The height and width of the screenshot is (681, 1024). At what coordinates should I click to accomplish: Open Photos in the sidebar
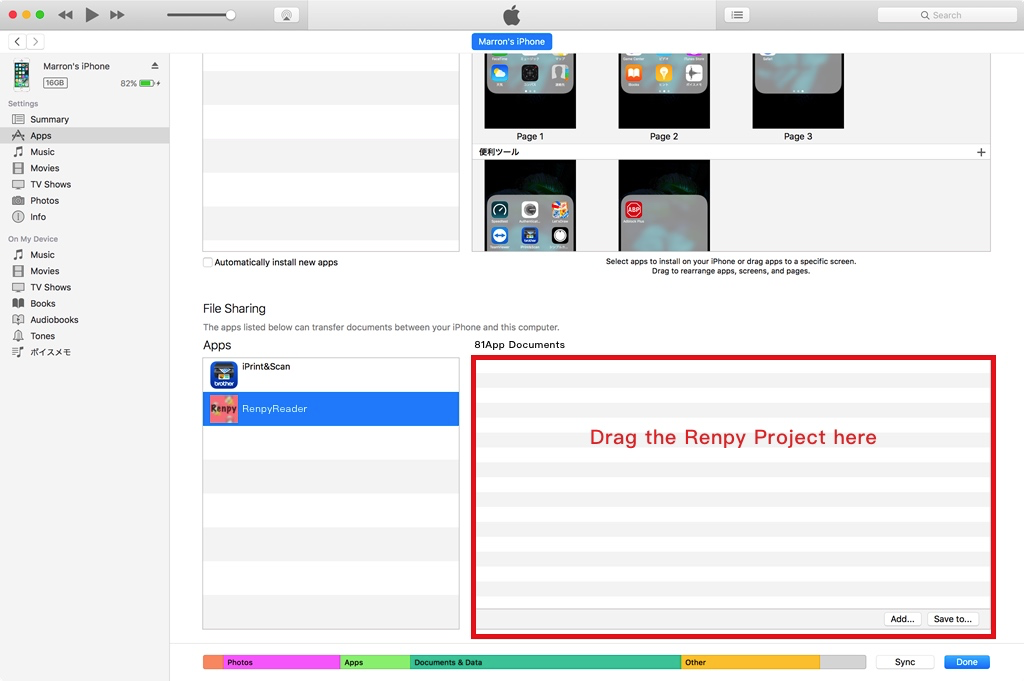(44, 200)
